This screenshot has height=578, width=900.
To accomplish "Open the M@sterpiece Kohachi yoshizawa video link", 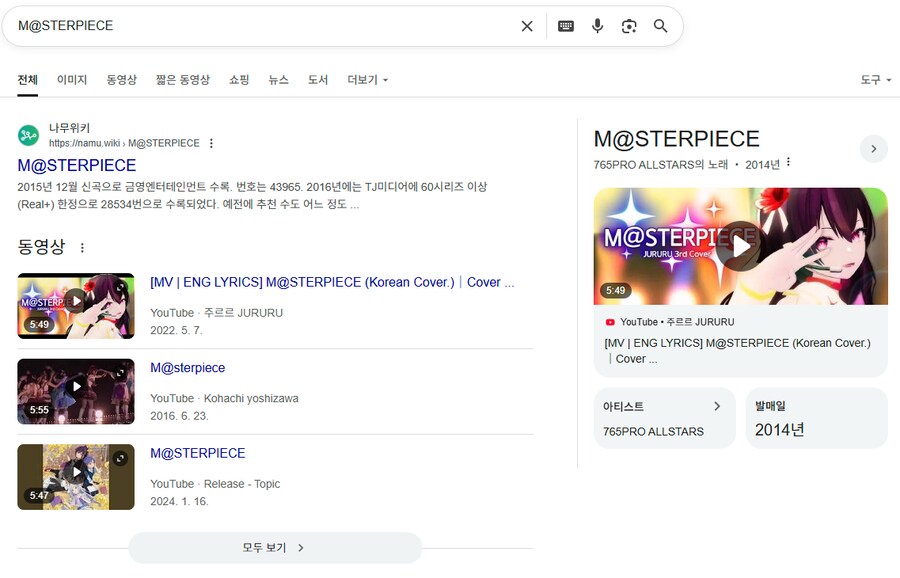I will pos(188,367).
